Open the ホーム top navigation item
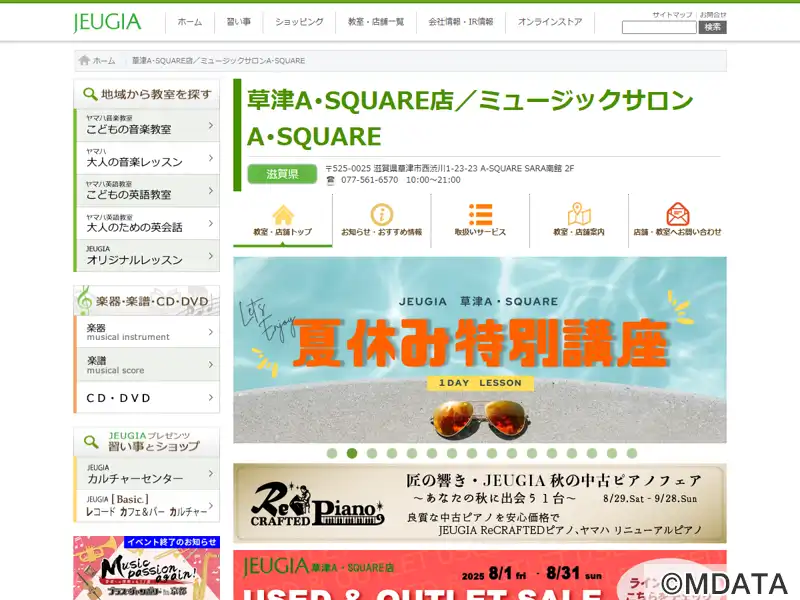Image resolution: width=800 pixels, height=600 pixels. pyautogui.click(x=190, y=22)
